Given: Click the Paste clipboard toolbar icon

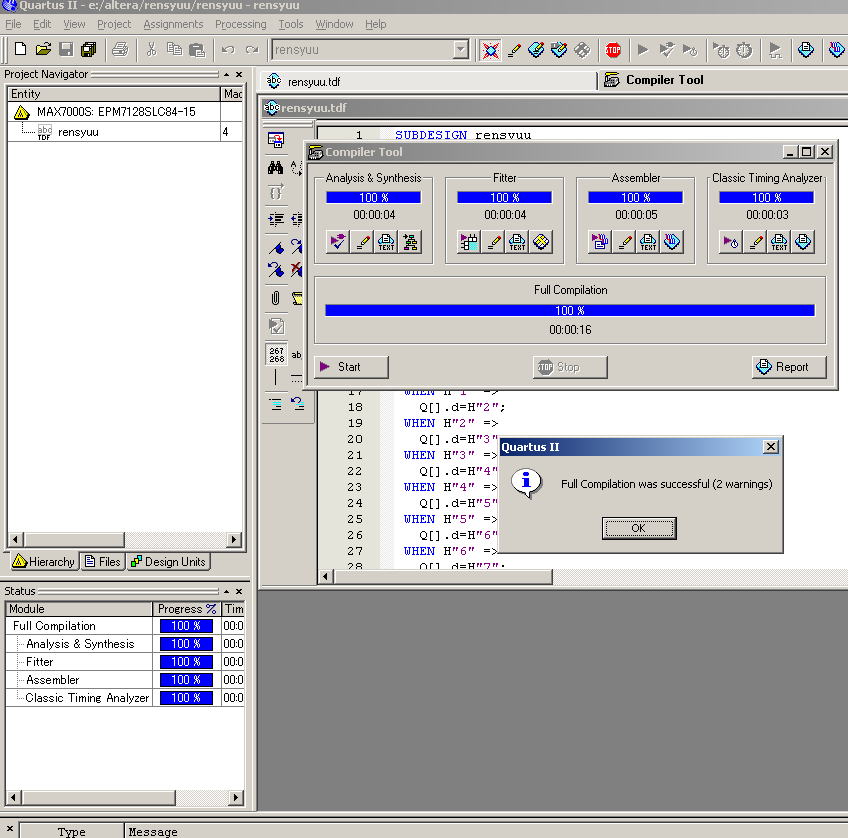Looking at the screenshot, I should (x=197, y=50).
